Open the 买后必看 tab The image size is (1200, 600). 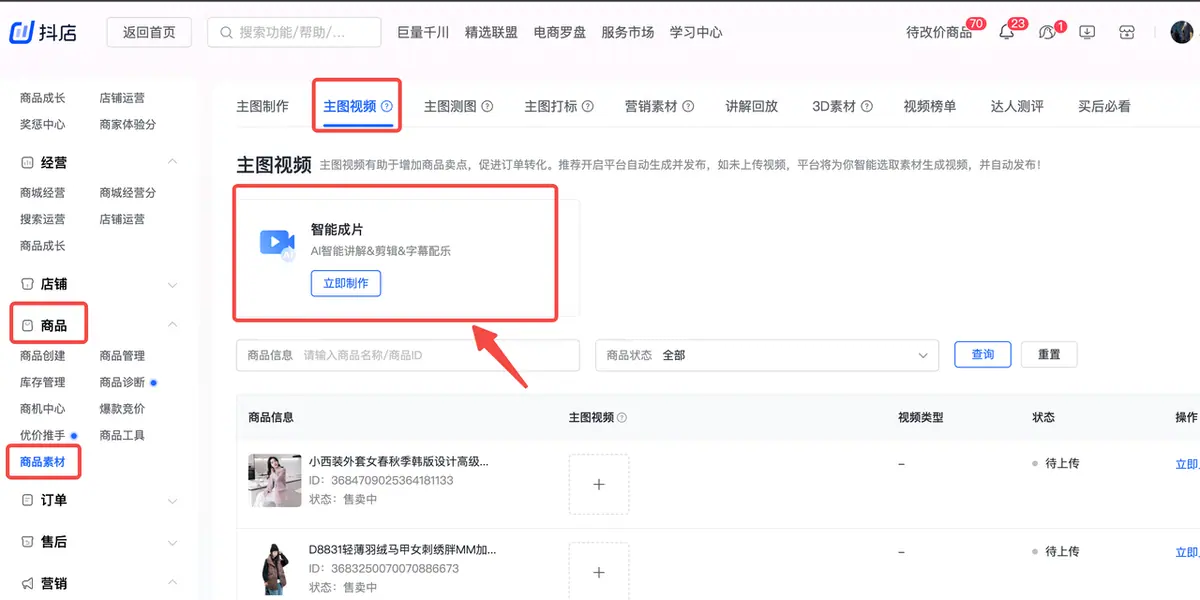tap(1104, 106)
